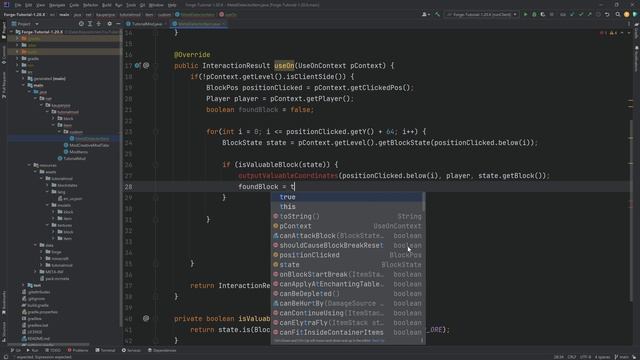This screenshot has height=360, width=640.
Task: Collapse the assets folder in tree
Action: pyautogui.click(x=36, y=172)
